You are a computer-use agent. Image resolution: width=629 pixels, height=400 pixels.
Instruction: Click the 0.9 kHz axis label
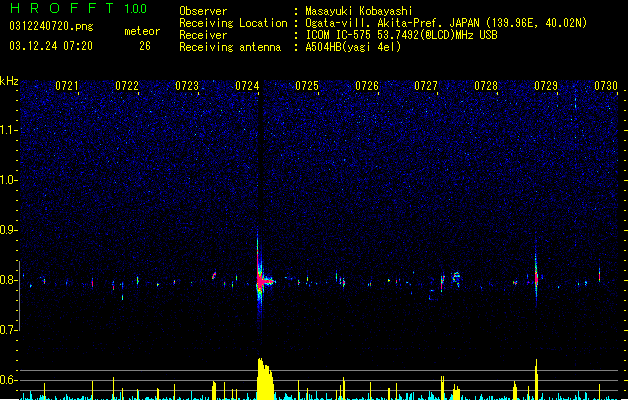pyautogui.click(x=8, y=230)
